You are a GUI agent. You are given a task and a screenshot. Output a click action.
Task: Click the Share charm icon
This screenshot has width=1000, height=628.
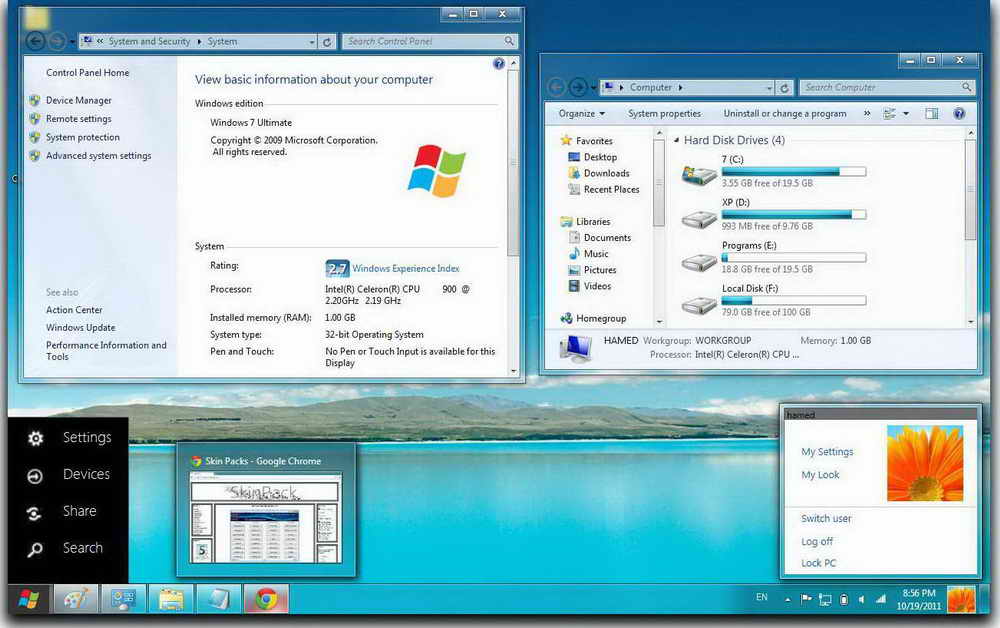point(34,513)
